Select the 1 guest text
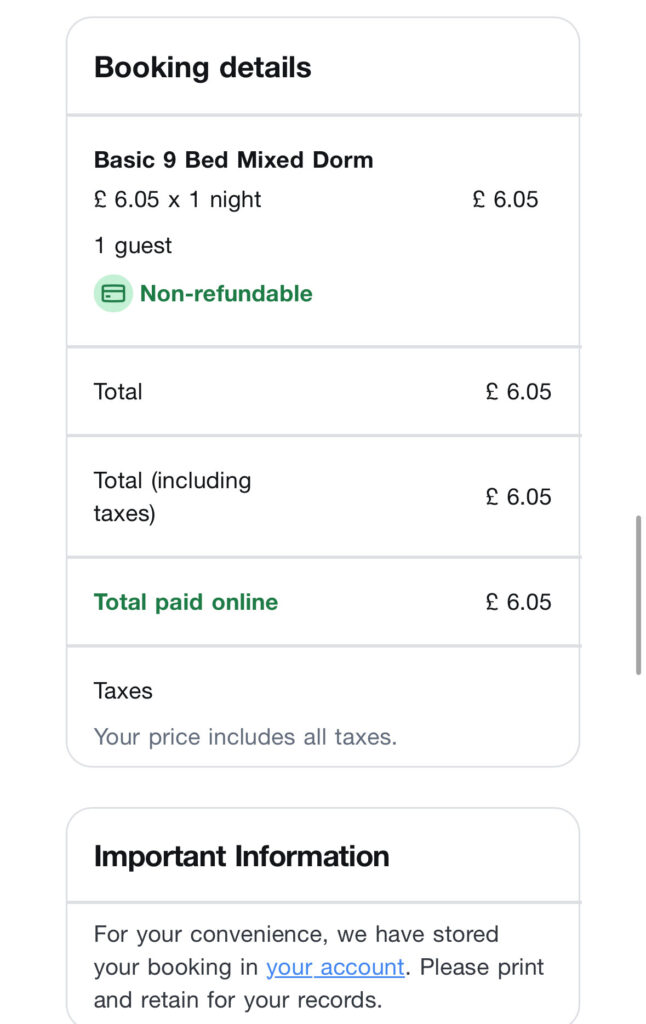 (x=131, y=245)
